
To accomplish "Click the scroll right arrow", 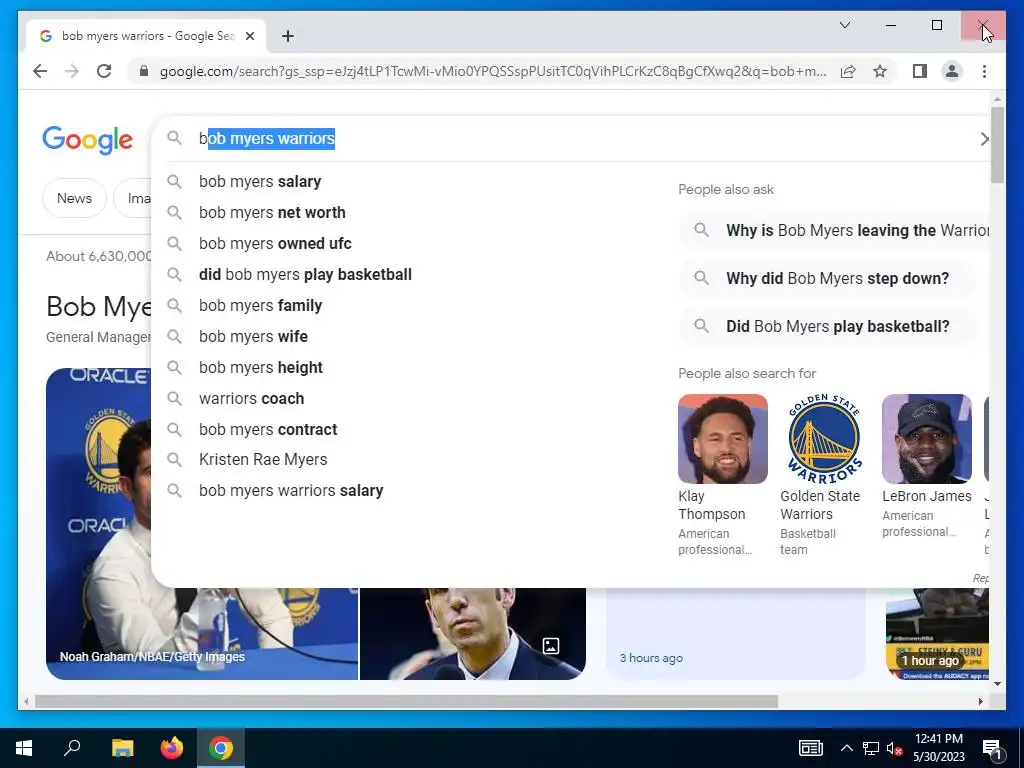I will (980, 701).
